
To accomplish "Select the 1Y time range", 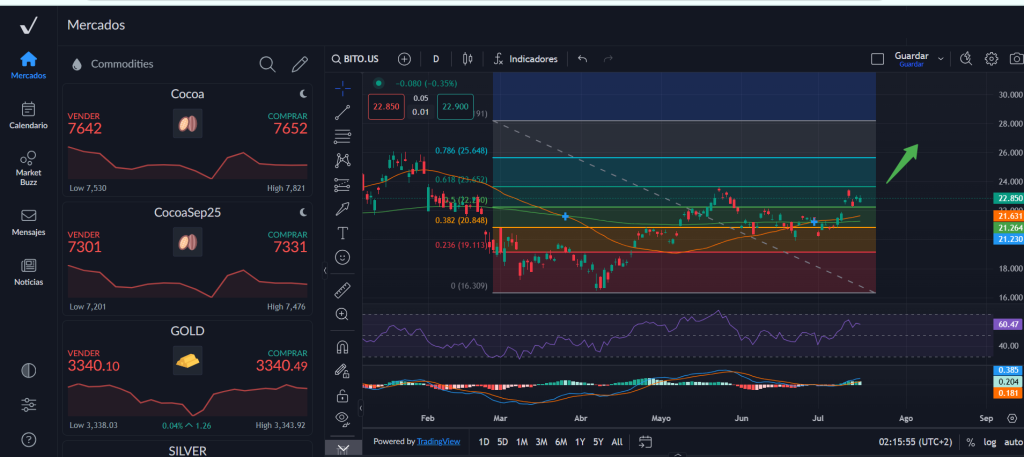I will pyautogui.click(x=580, y=442).
